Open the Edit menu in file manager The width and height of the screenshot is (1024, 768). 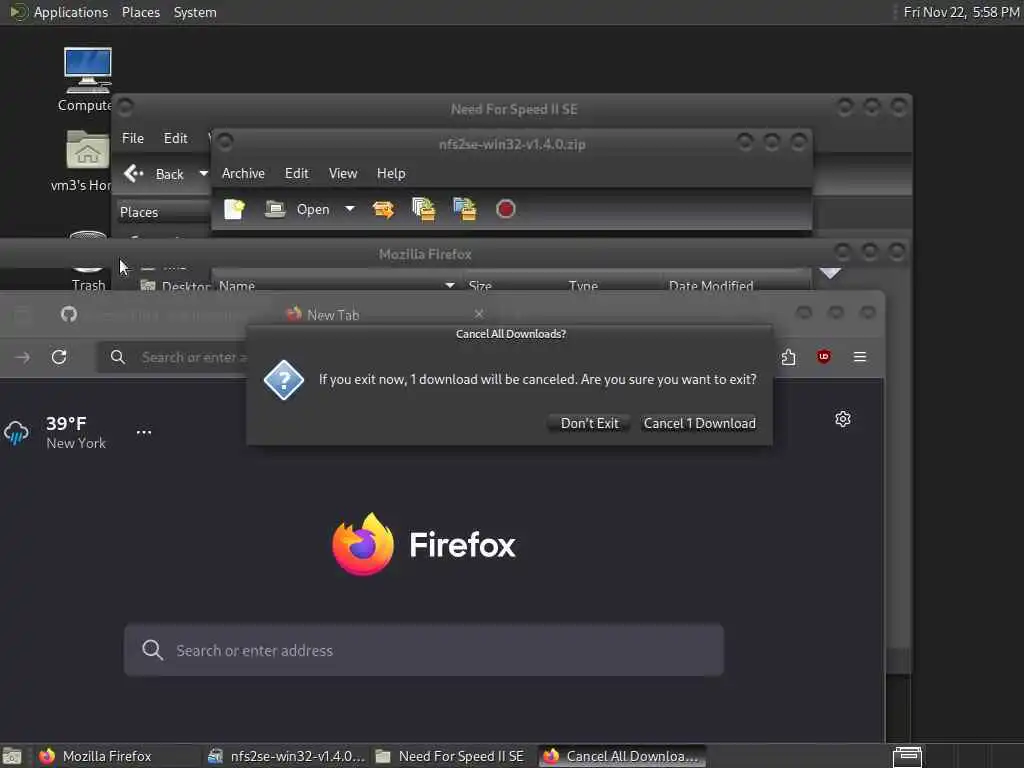click(x=175, y=138)
